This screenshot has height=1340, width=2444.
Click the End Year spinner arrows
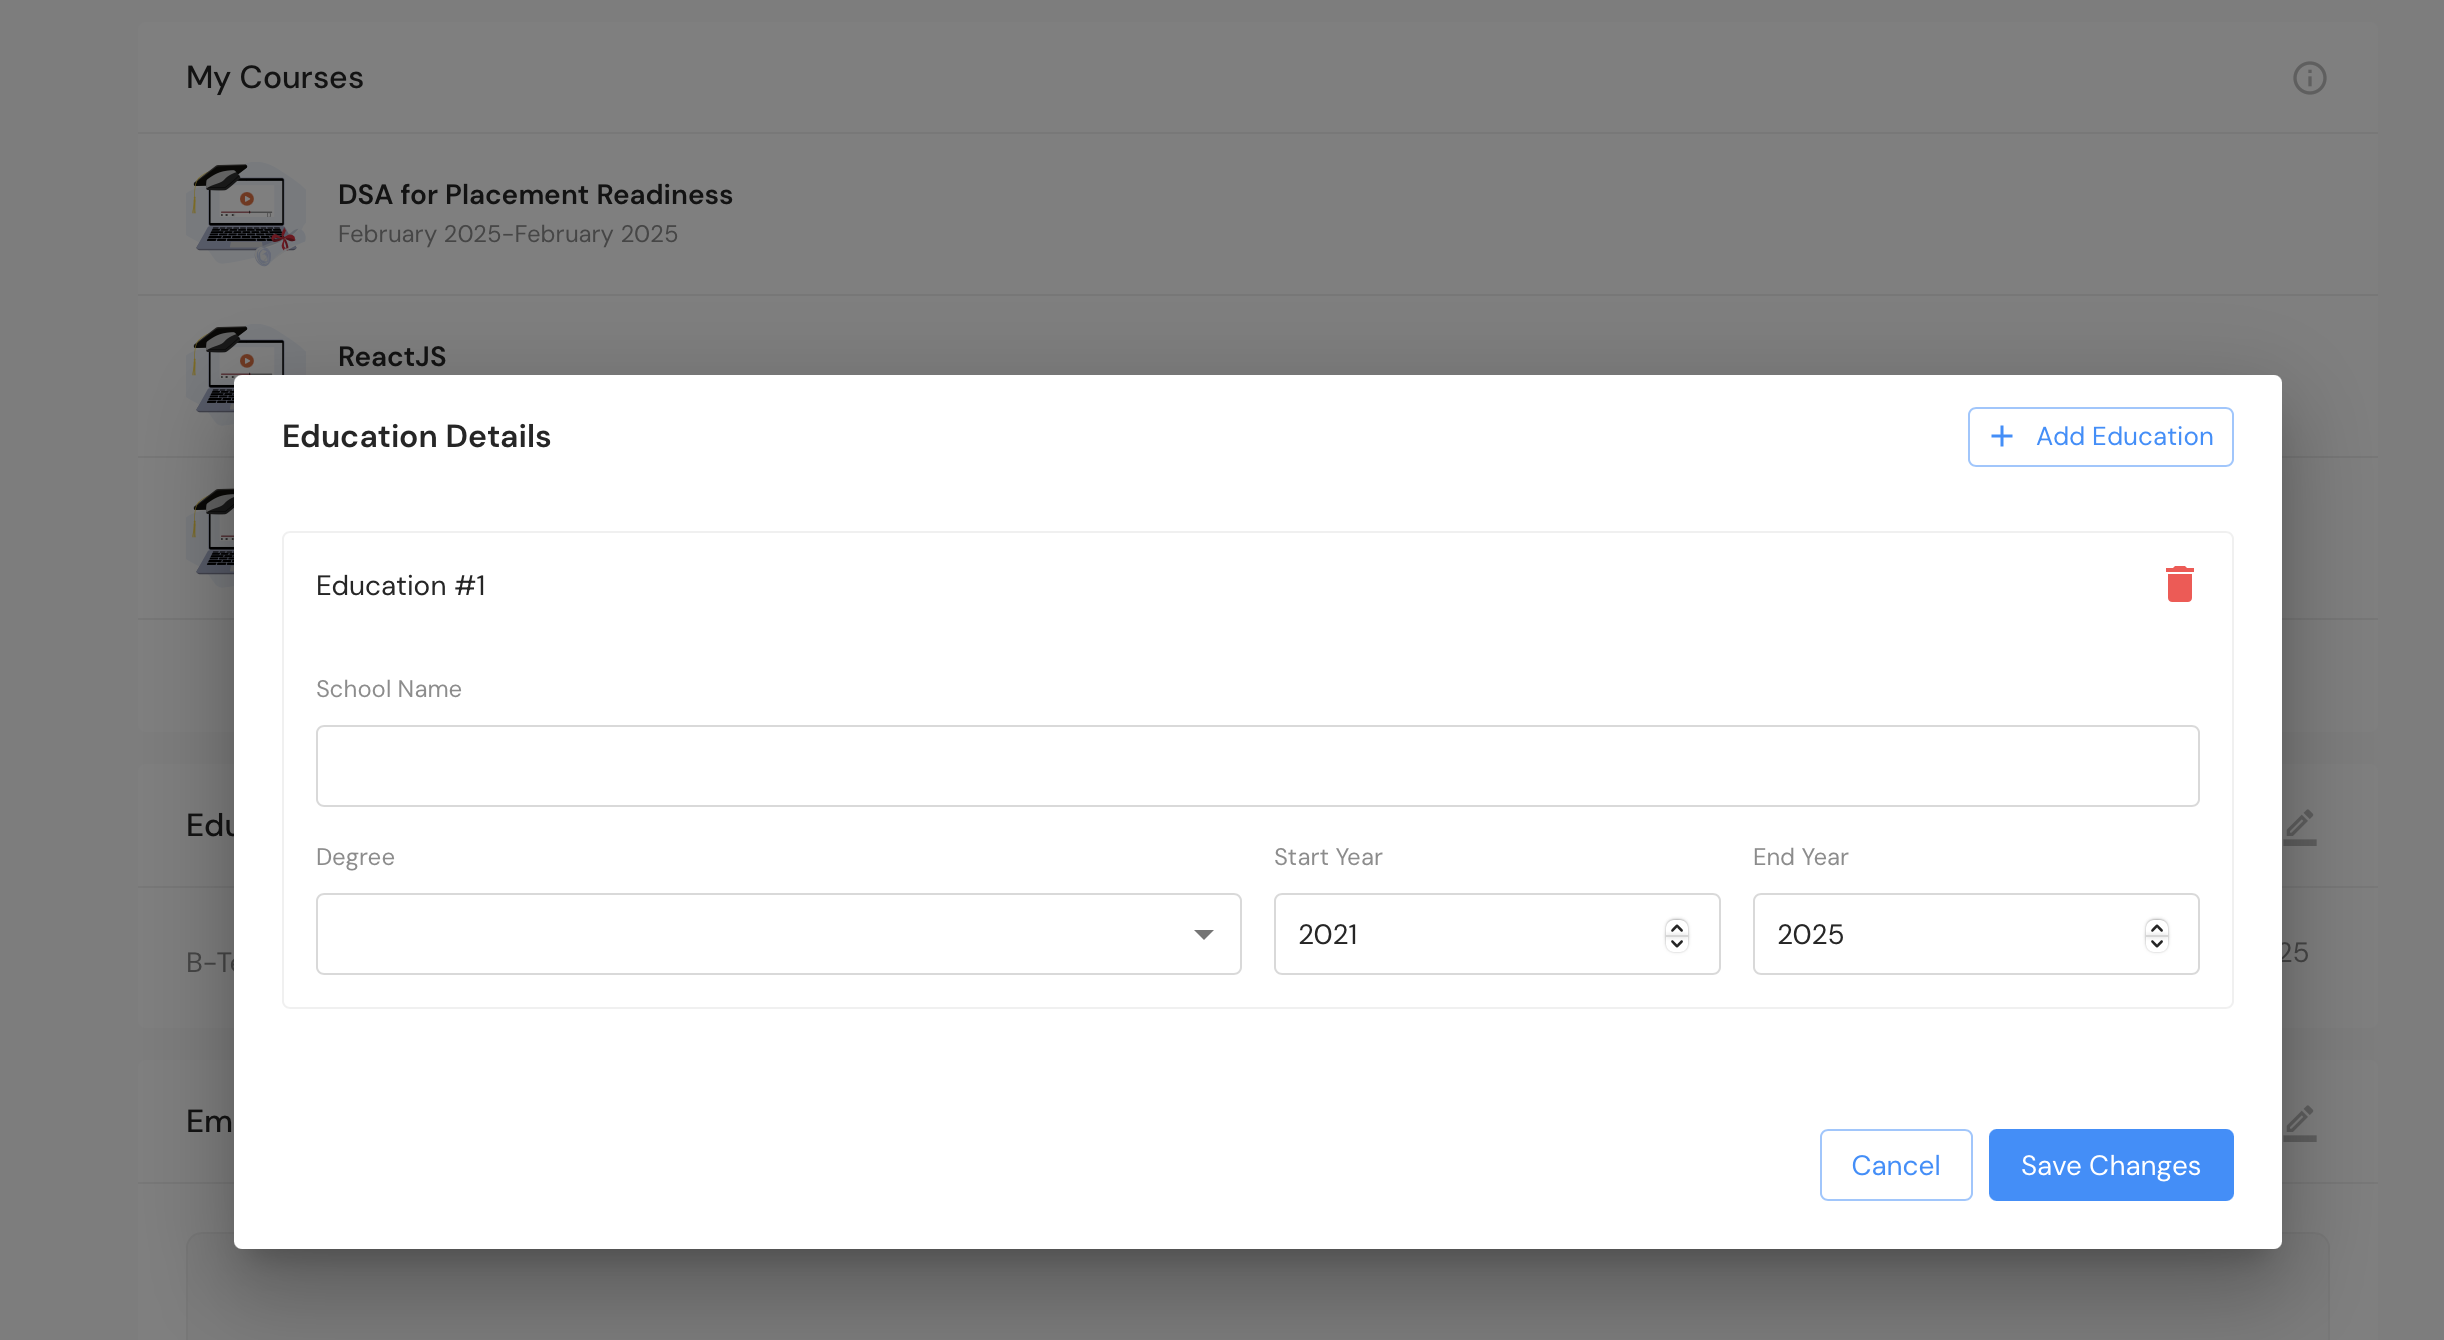pyautogui.click(x=2156, y=934)
